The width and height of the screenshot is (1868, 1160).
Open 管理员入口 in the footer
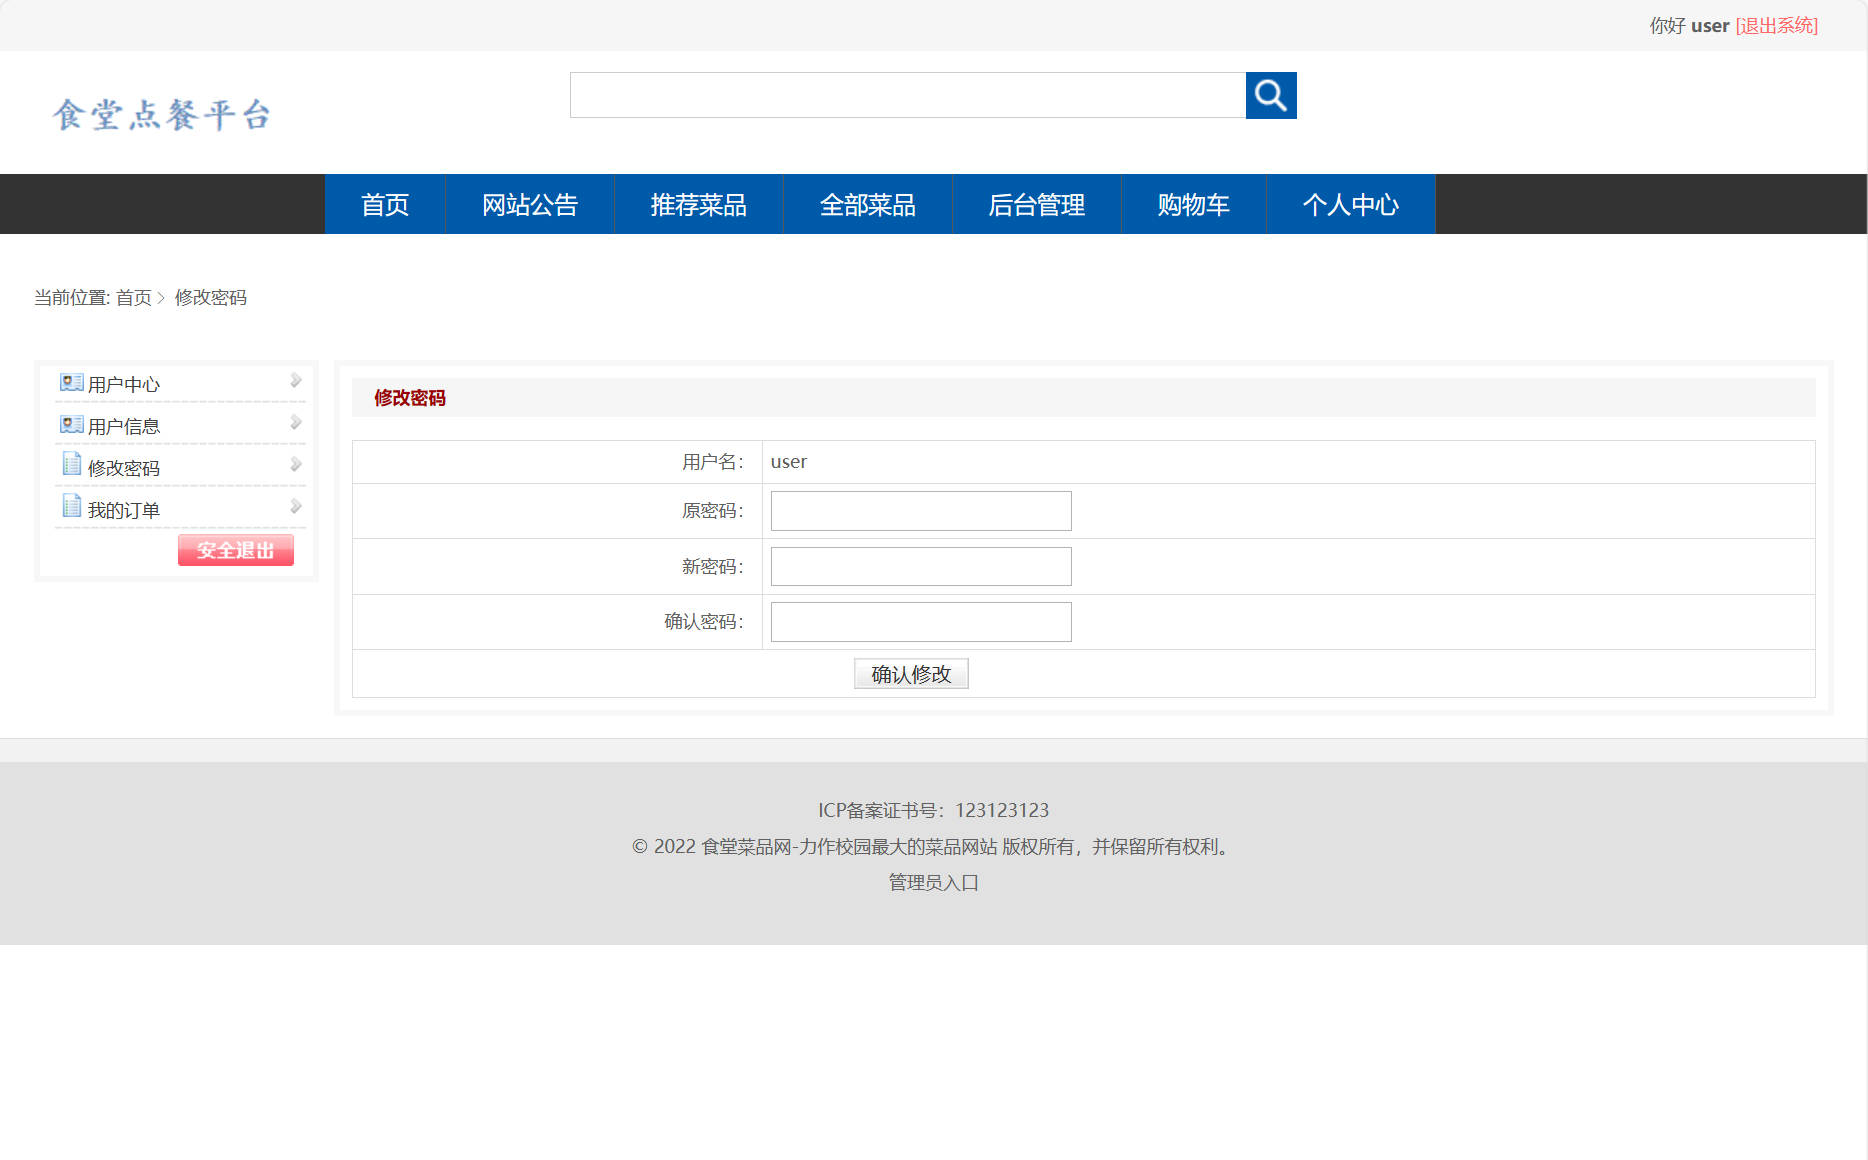(932, 883)
